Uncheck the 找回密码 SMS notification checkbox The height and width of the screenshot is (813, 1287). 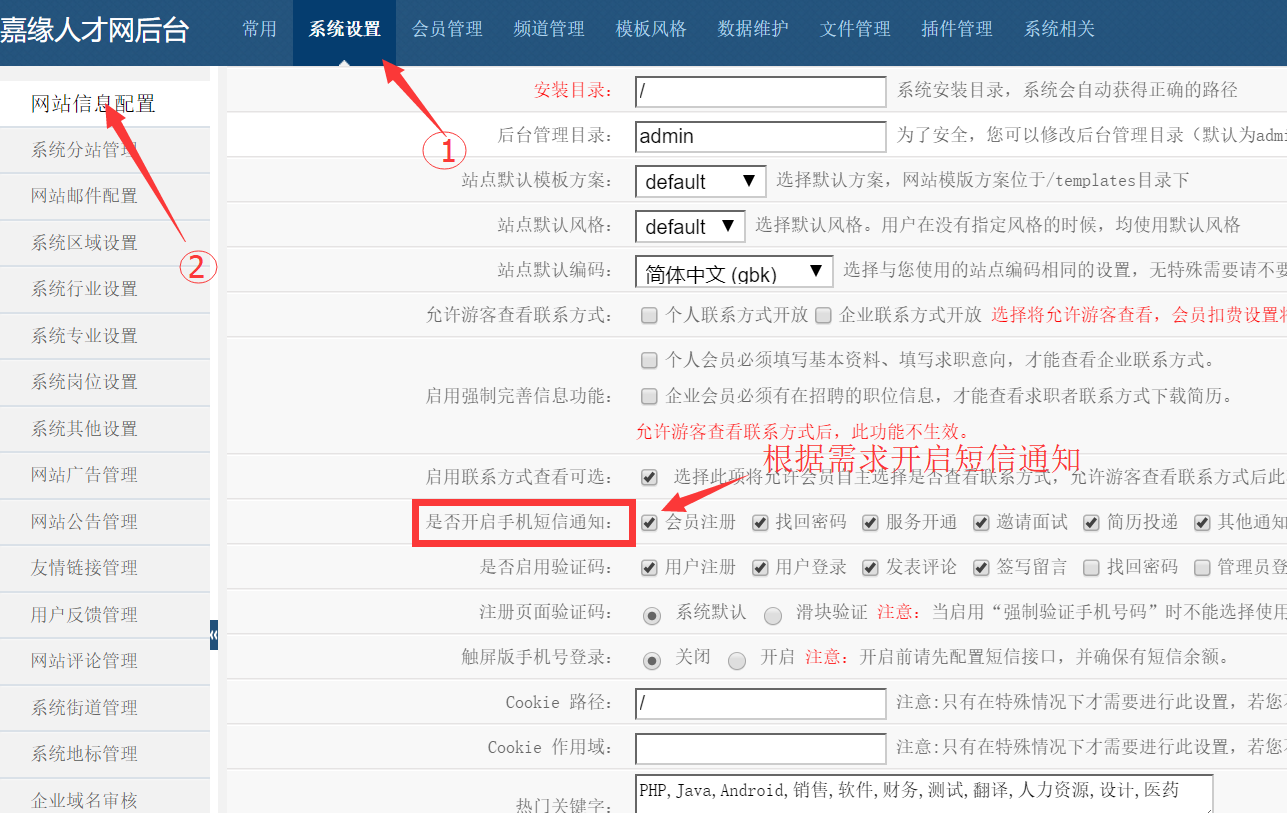(760, 523)
